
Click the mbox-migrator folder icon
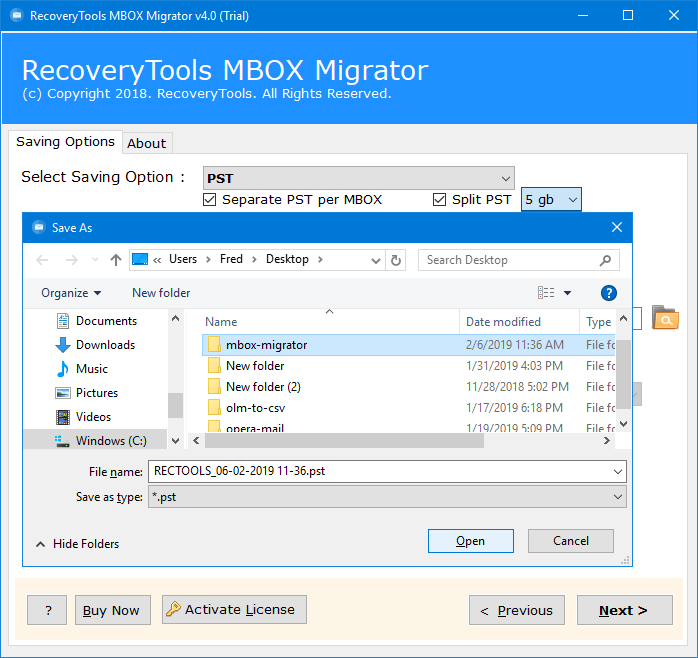214,345
